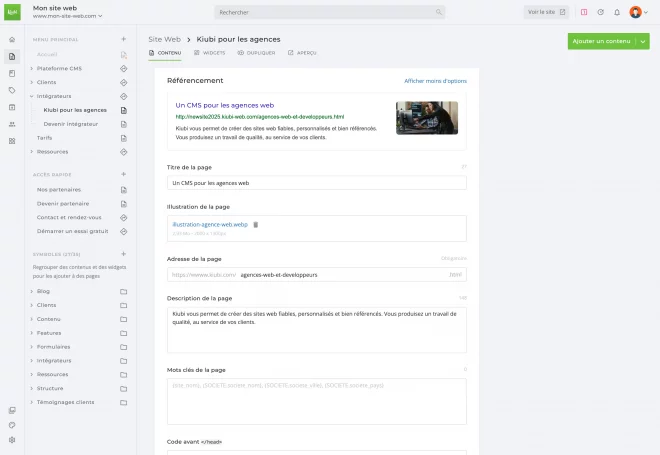Open the Ajouter un contenu dropdown arrow

pyautogui.click(x=643, y=41)
